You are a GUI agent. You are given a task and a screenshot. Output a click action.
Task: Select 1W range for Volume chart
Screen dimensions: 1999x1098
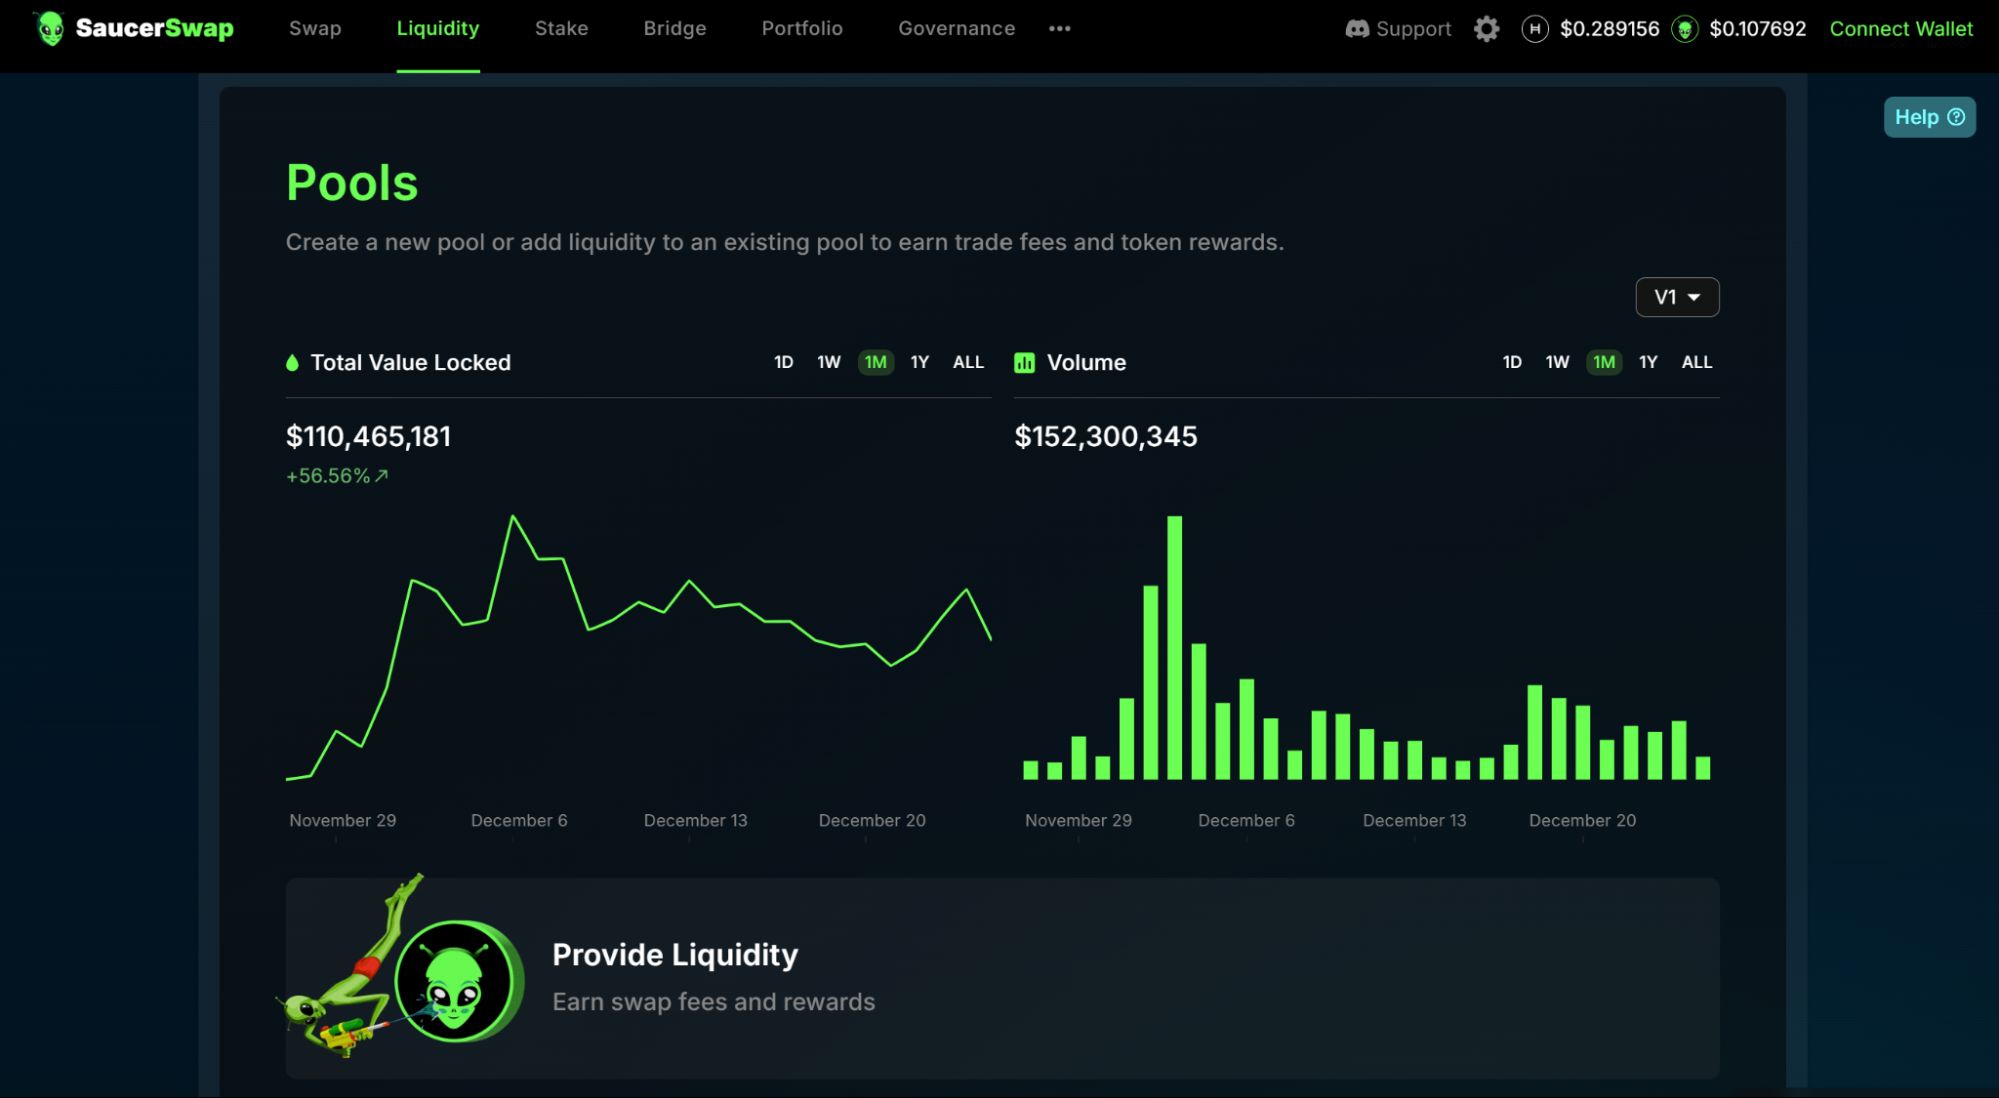pyautogui.click(x=1557, y=362)
